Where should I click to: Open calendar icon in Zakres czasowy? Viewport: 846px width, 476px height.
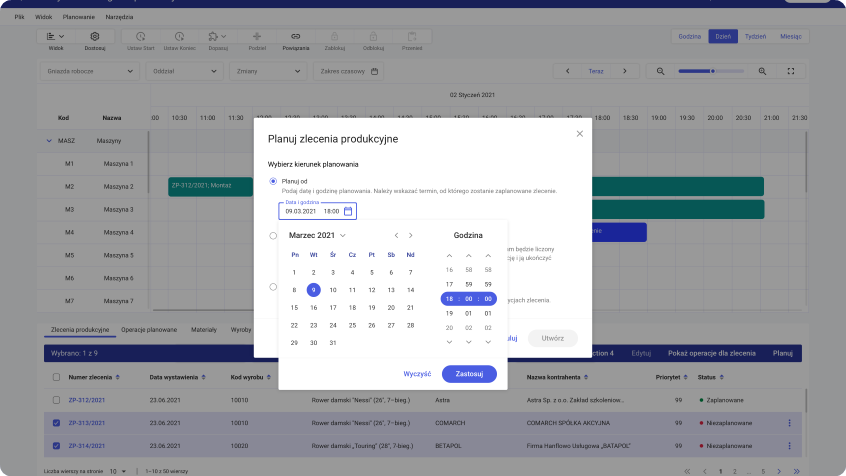tap(374, 71)
